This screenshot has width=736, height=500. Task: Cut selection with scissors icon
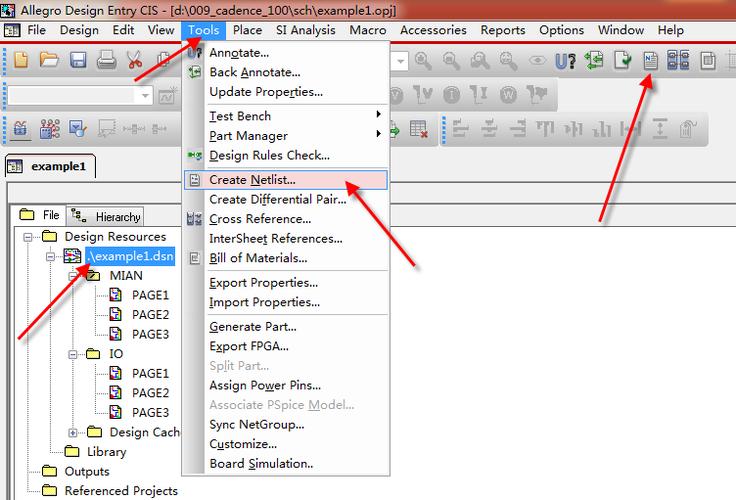pyautogui.click(x=135, y=60)
